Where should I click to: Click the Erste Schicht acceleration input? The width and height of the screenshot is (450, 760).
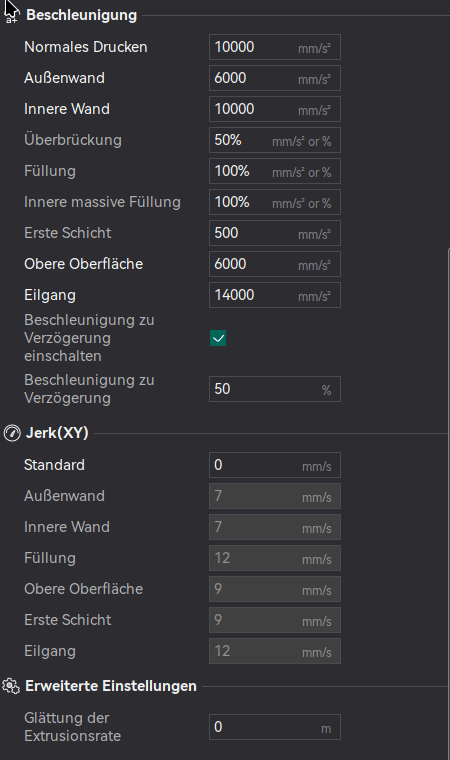[275, 233]
